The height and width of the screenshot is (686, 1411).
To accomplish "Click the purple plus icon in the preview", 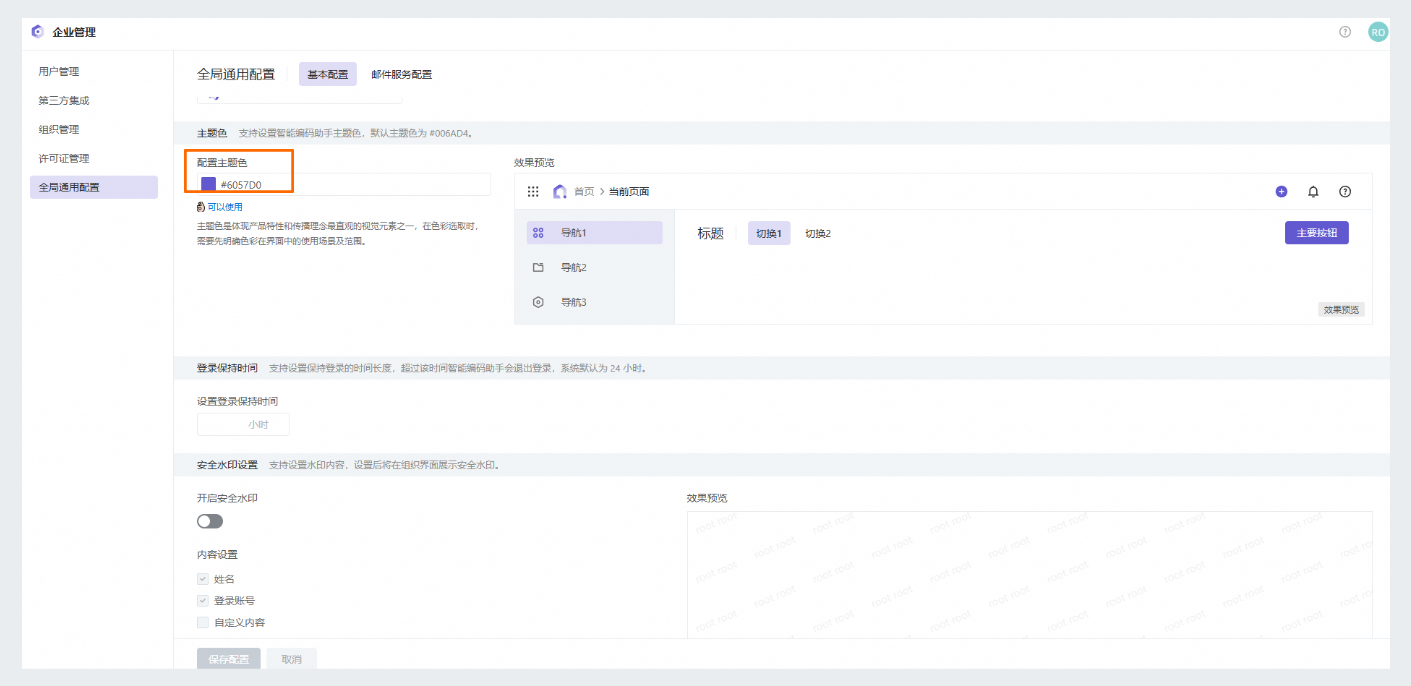I will pos(1281,191).
